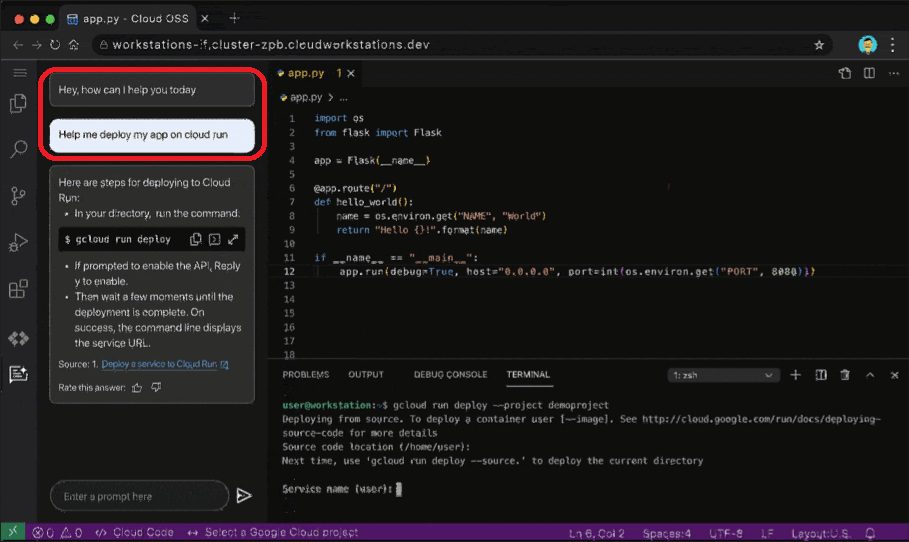The height and width of the screenshot is (542, 909).
Task: Click 'Hey, how can I help you today' message
Action: pyautogui.click(x=152, y=90)
